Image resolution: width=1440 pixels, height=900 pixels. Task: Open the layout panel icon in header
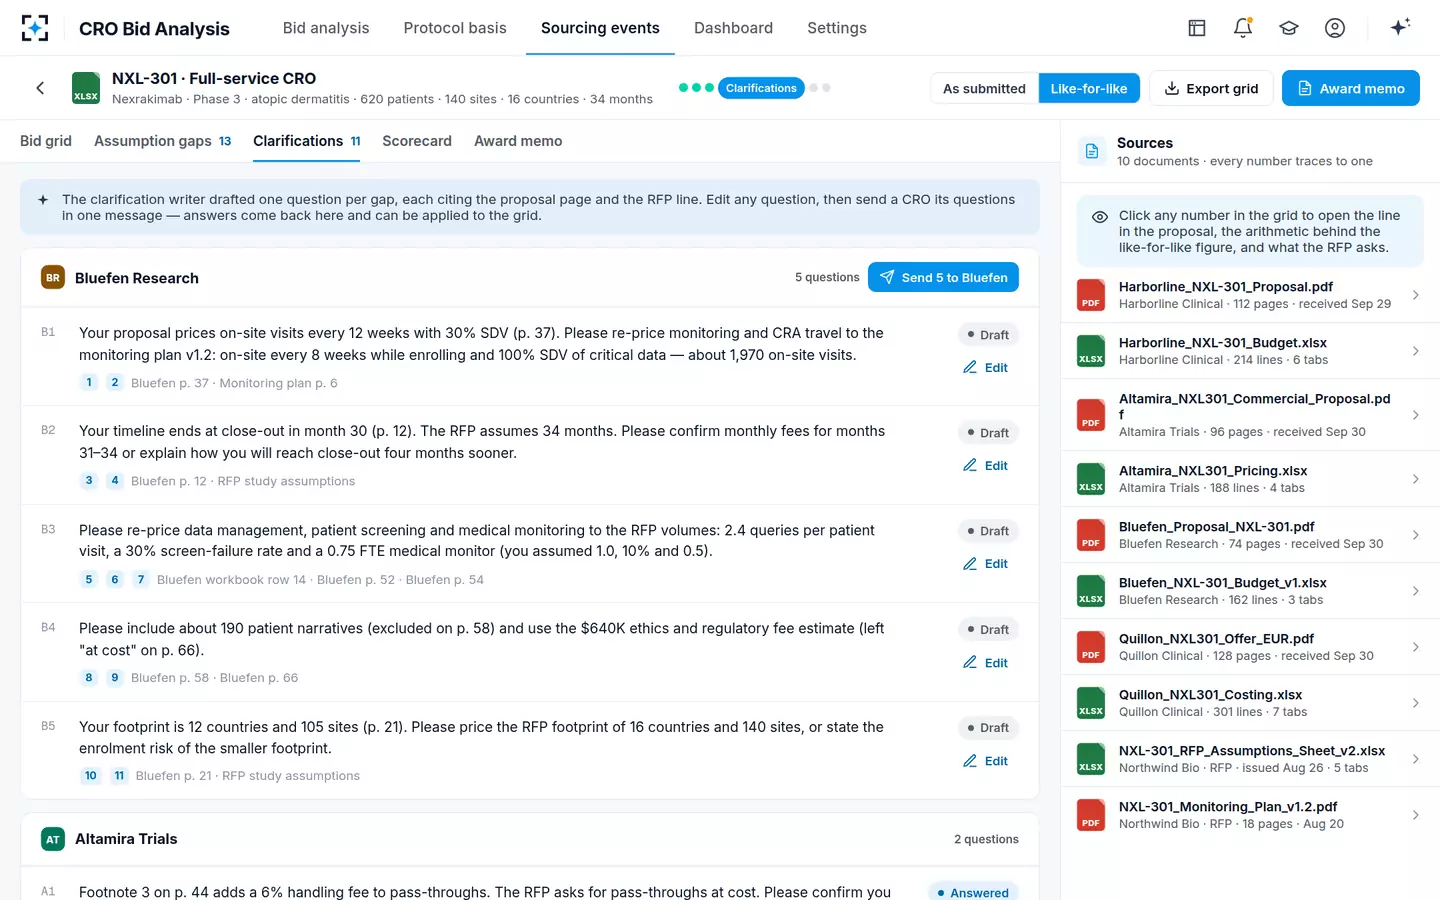tap(1197, 28)
